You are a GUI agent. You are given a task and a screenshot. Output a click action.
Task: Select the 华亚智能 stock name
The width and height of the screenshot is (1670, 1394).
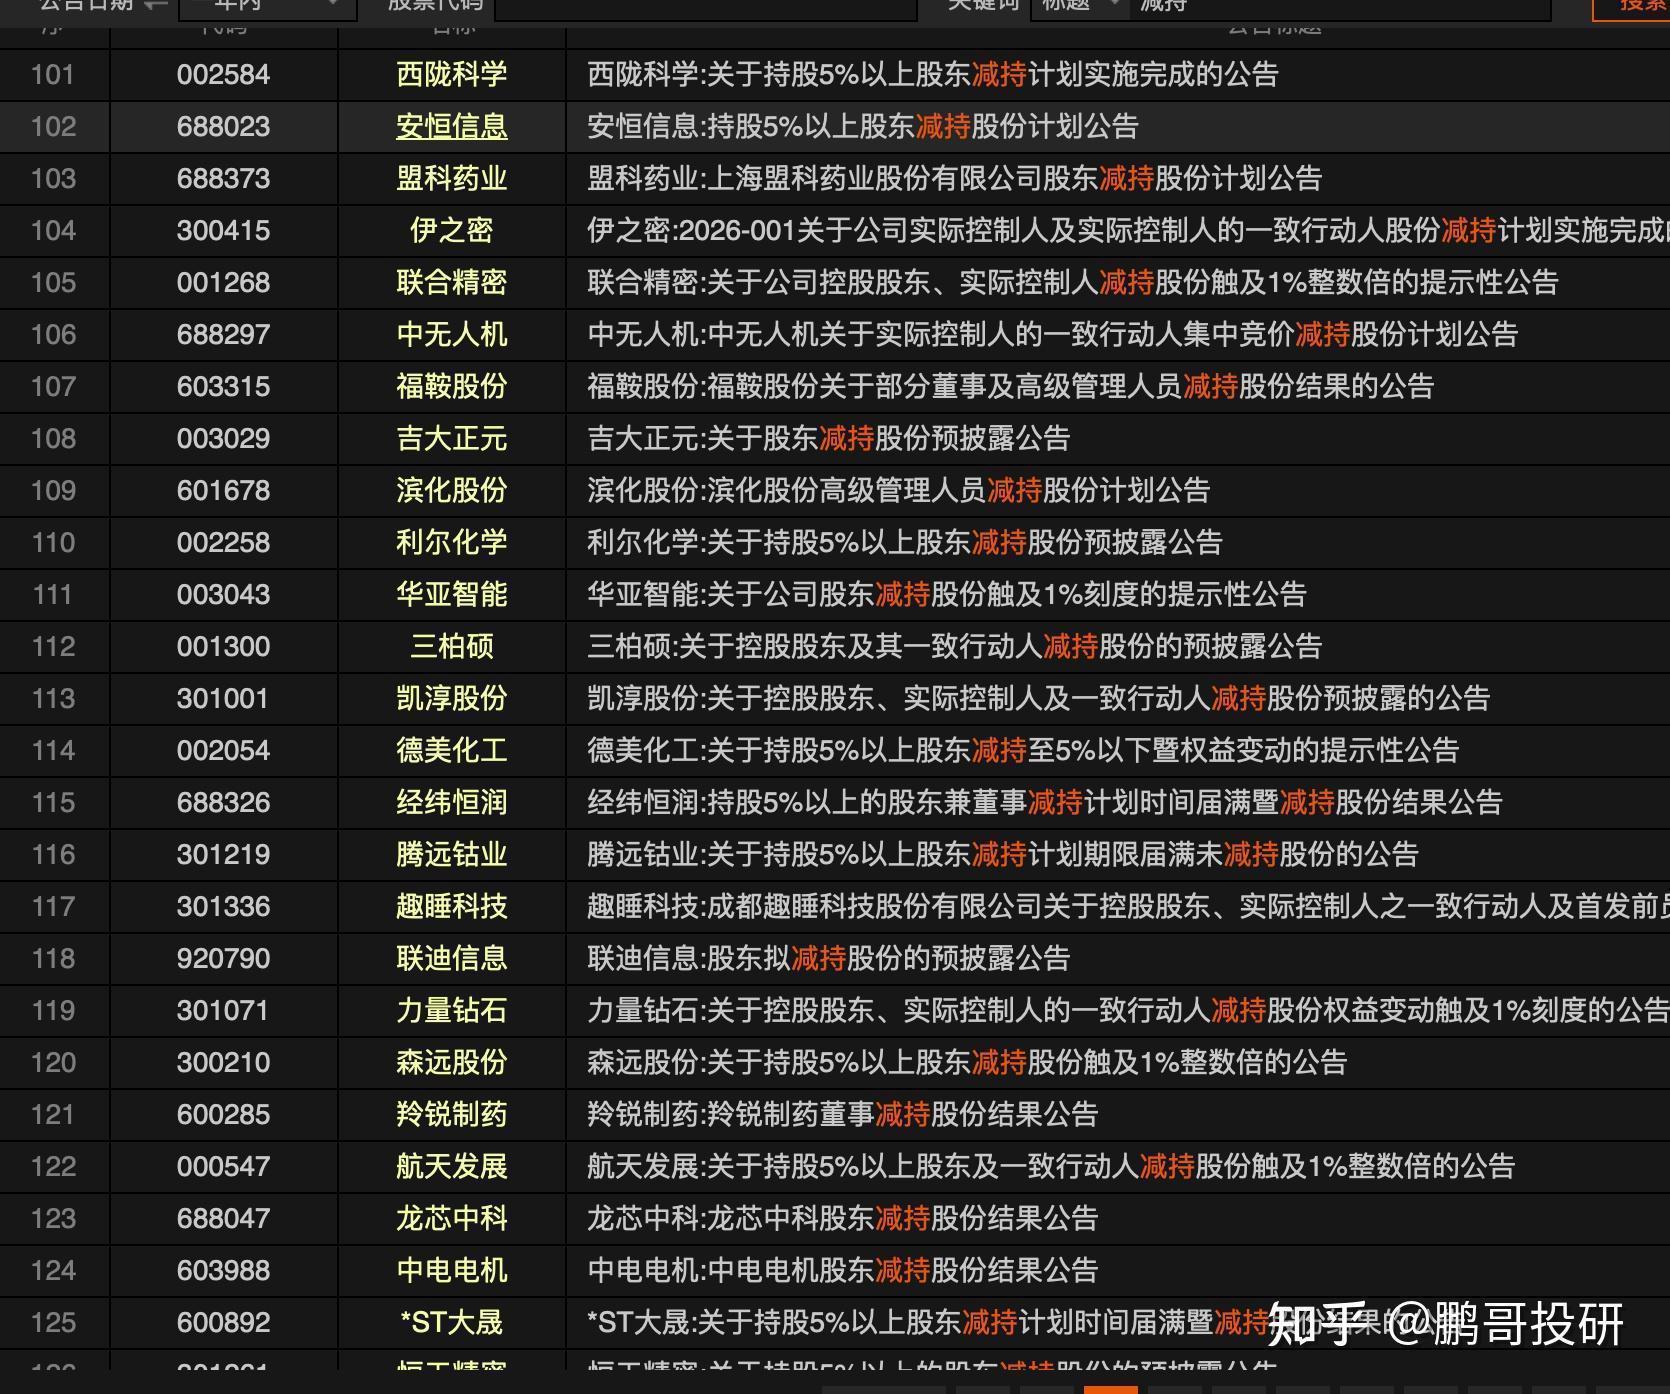pos(452,595)
